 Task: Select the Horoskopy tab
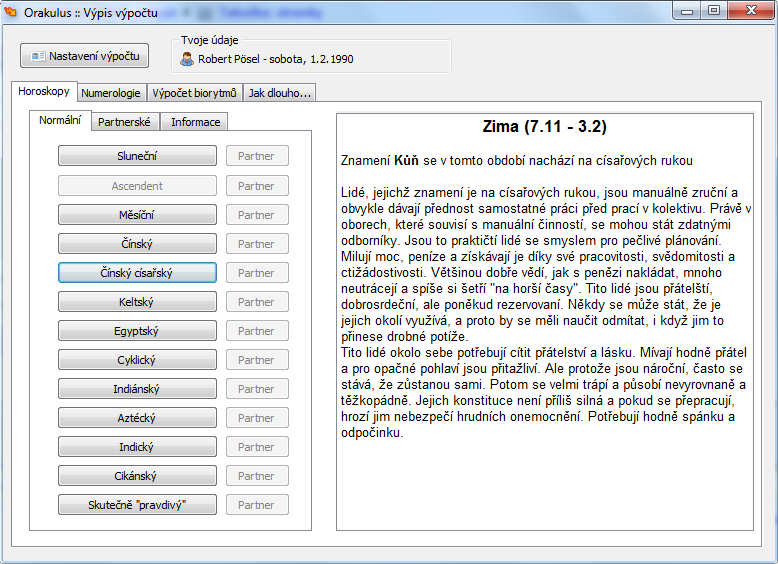(44, 92)
